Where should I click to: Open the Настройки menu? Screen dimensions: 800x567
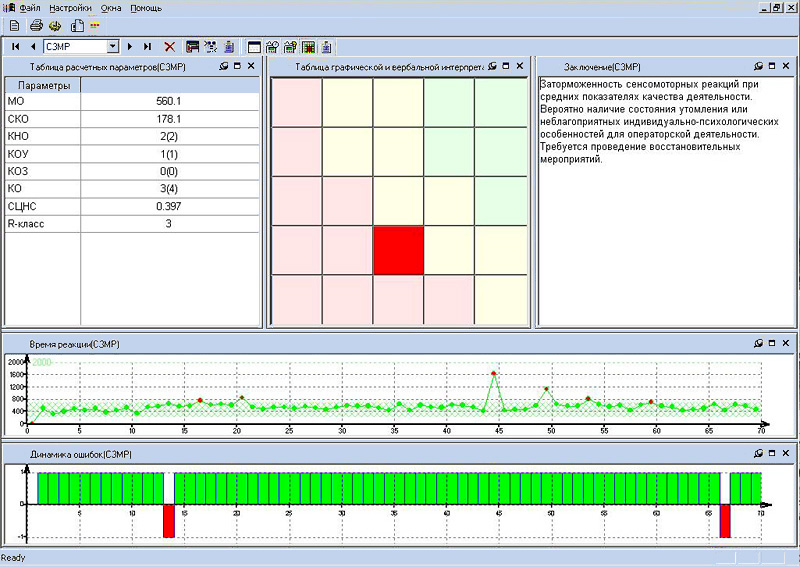click(x=70, y=7)
